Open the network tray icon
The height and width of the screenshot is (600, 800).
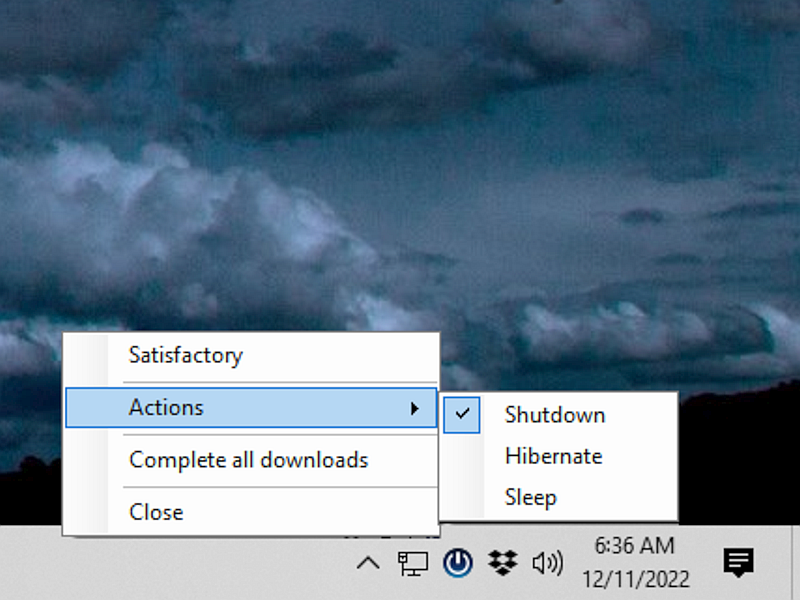412,563
